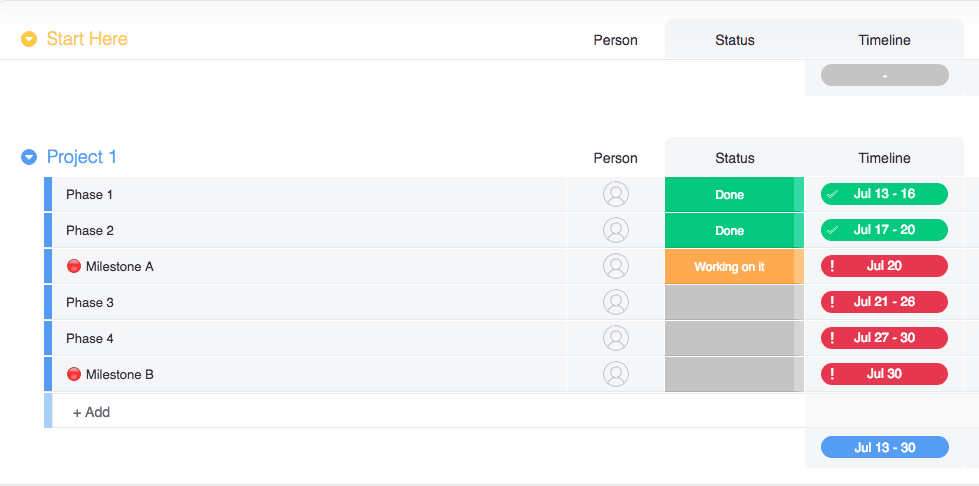Image resolution: width=979 pixels, height=486 pixels.
Task: Set status in Phase 4 empty cell
Action: (x=734, y=339)
